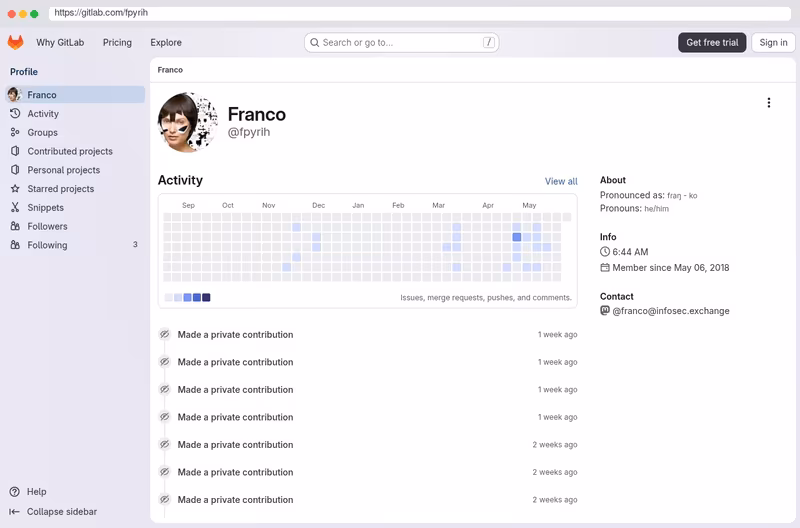Click the calendar icon beside Member since

(x=605, y=267)
